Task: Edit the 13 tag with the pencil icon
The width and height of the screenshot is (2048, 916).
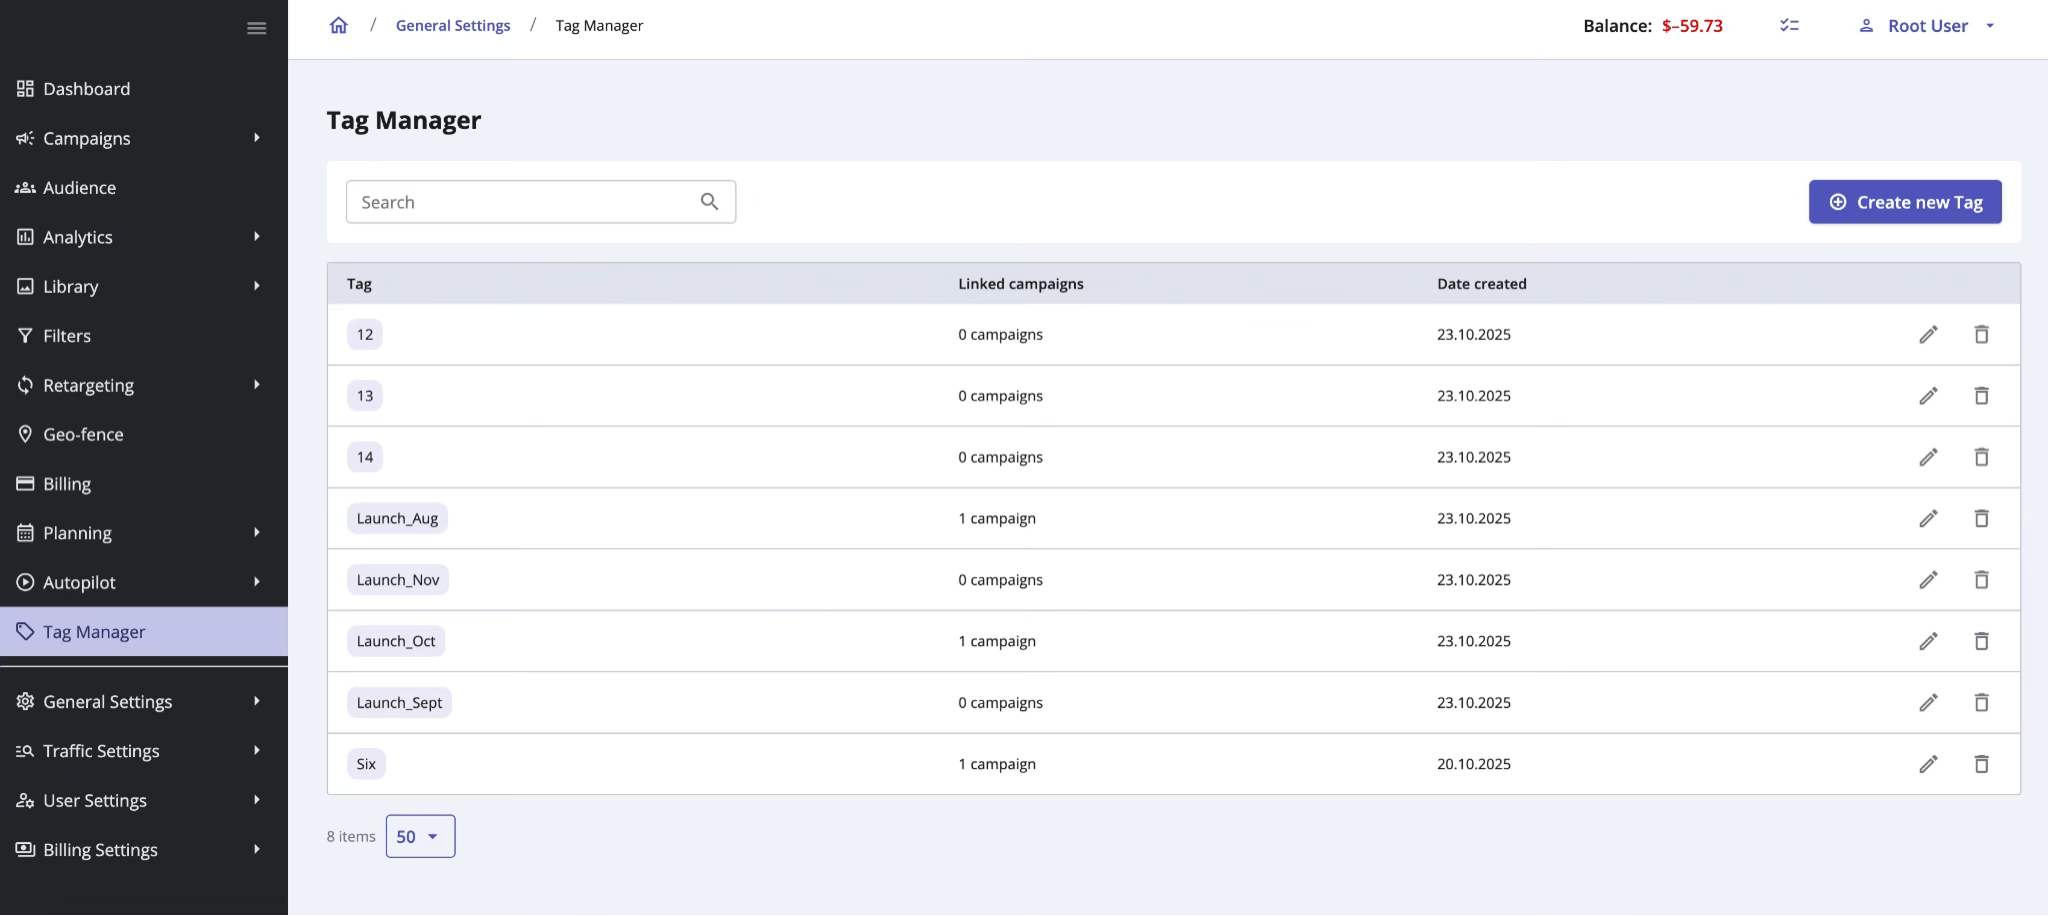Action: 1928,395
